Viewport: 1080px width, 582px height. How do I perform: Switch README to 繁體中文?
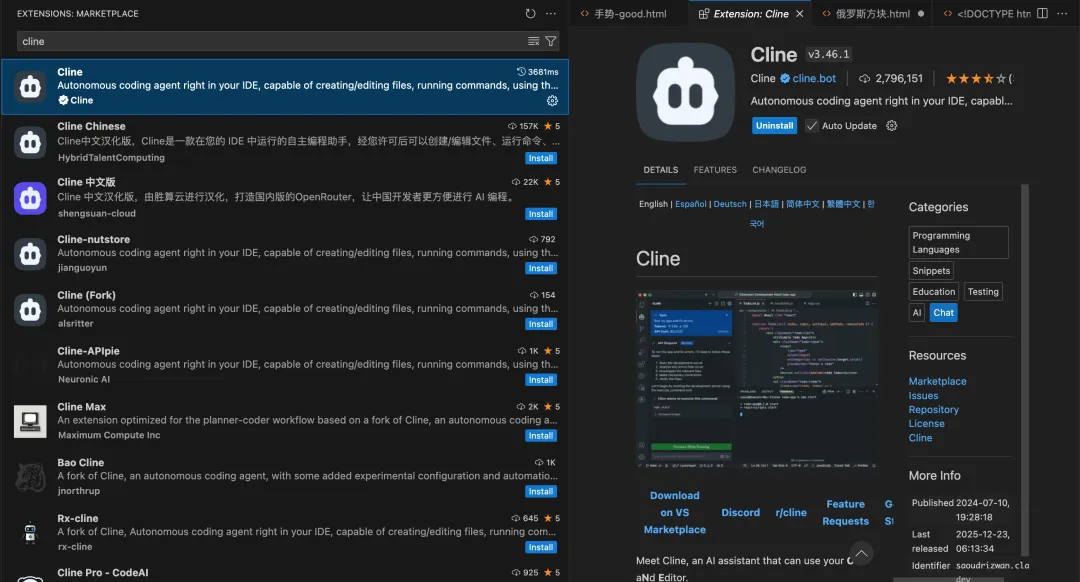coord(844,205)
